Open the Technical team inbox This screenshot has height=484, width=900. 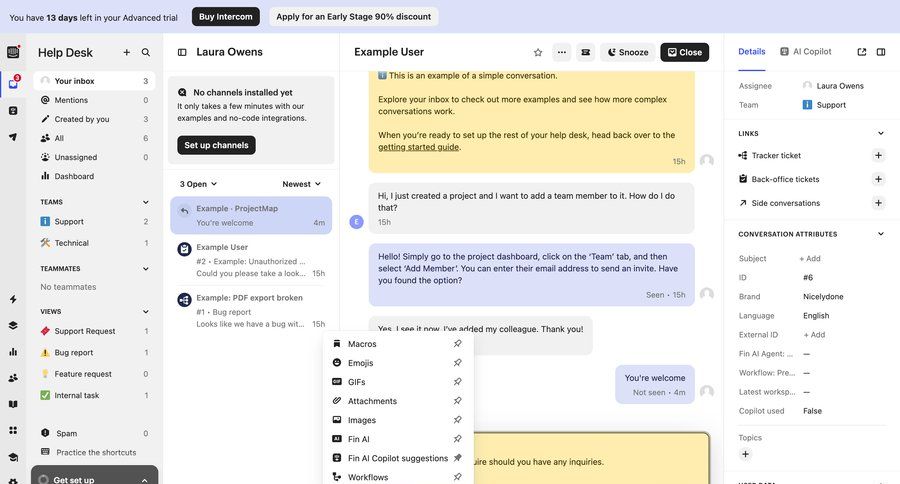(x=94, y=243)
